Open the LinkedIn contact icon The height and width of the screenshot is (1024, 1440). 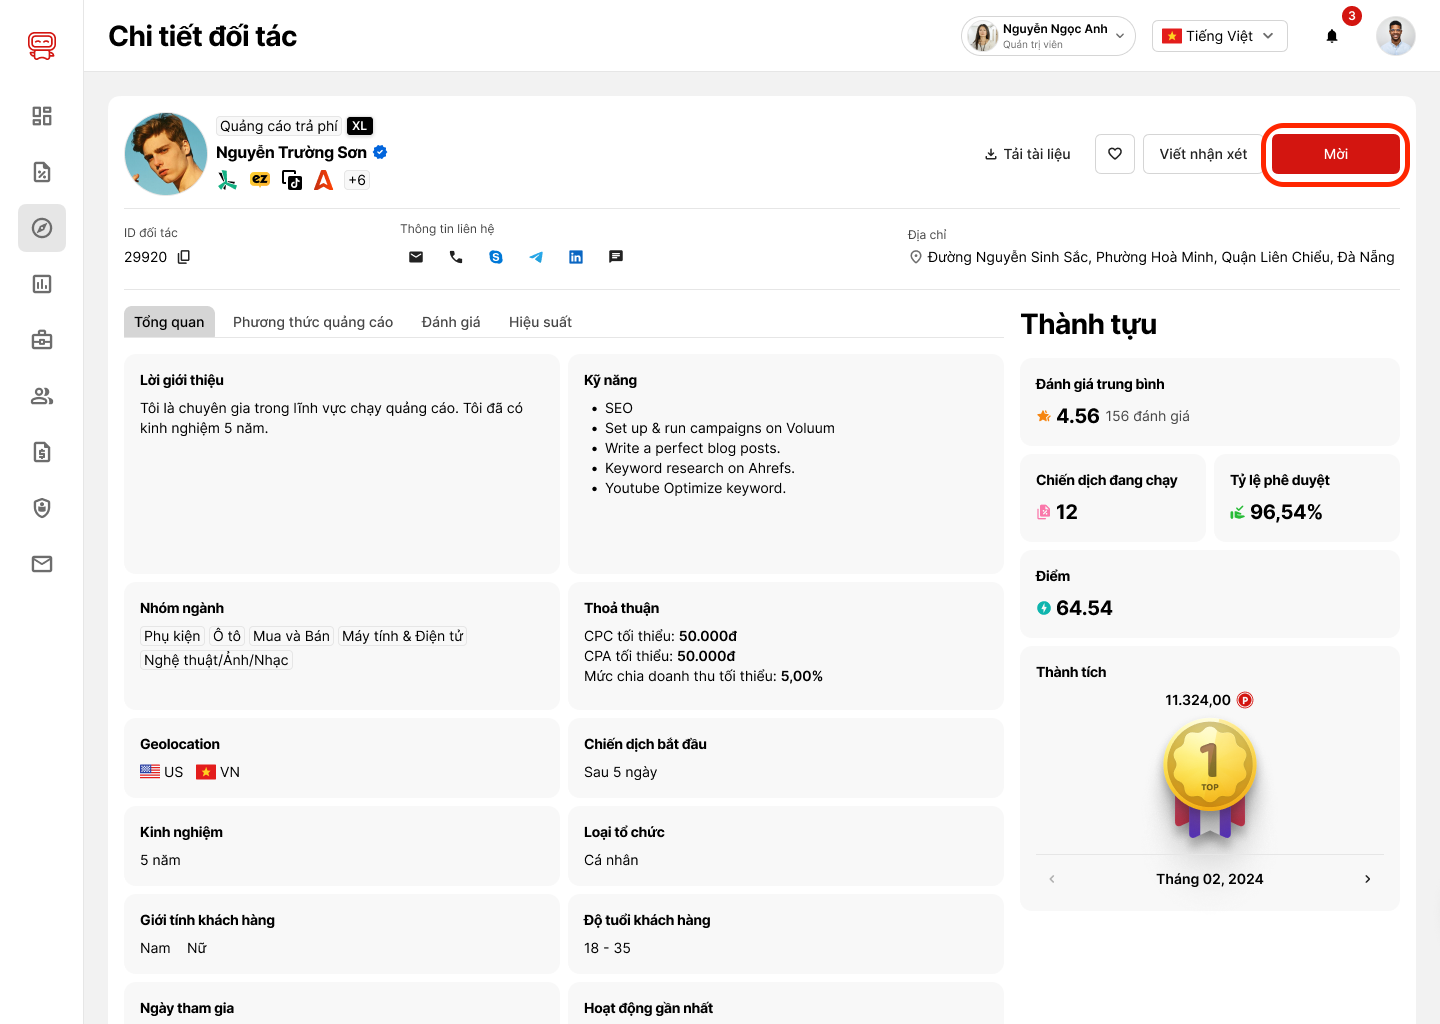576,257
